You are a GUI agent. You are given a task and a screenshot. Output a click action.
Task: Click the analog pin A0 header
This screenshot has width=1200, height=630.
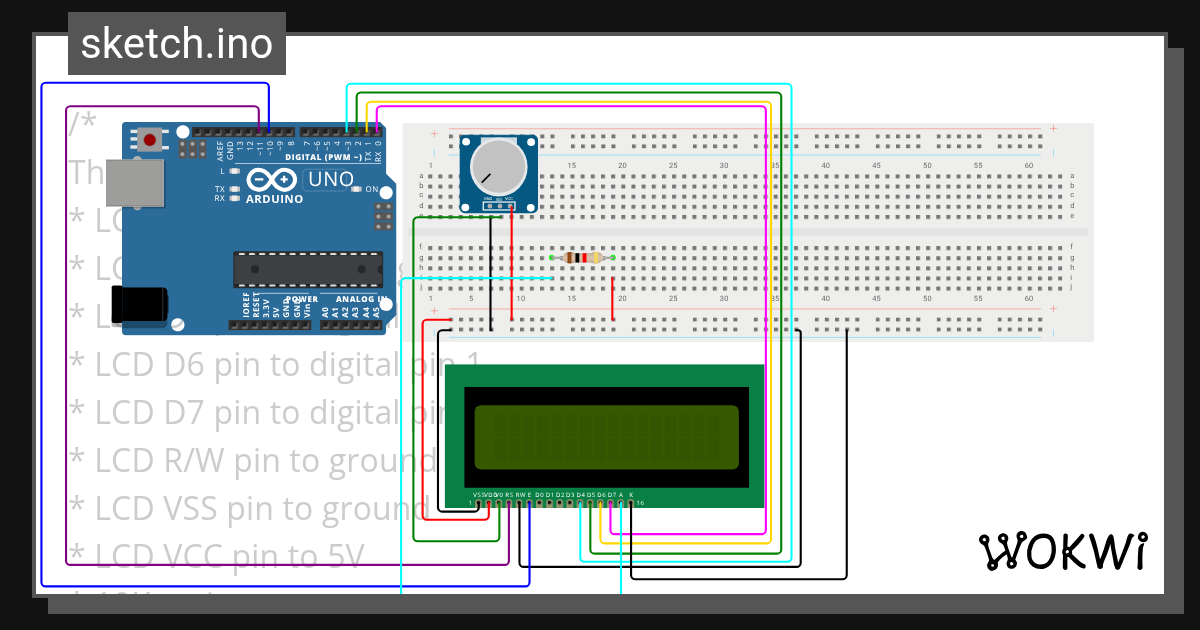click(325, 323)
